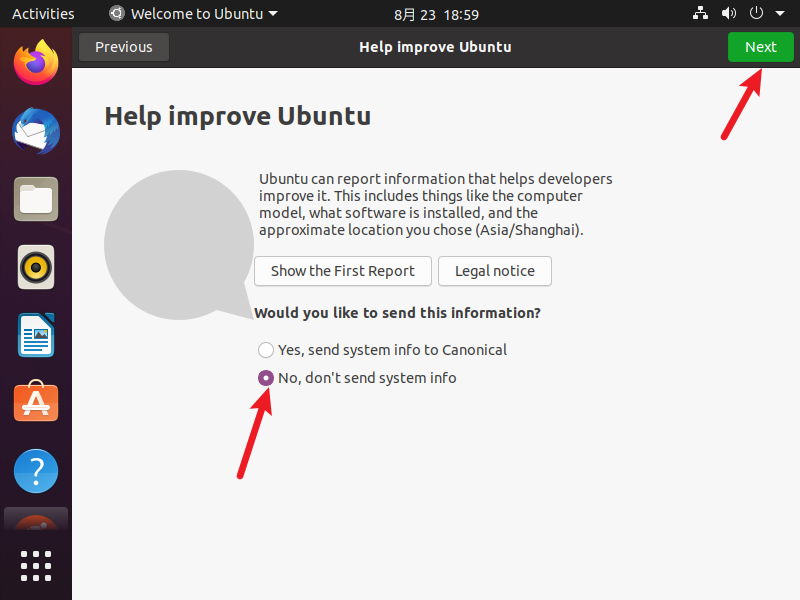Screen dimensions: 800x600
Task: Expand the Welcome to Ubuntu app menu
Action: click(x=193, y=14)
